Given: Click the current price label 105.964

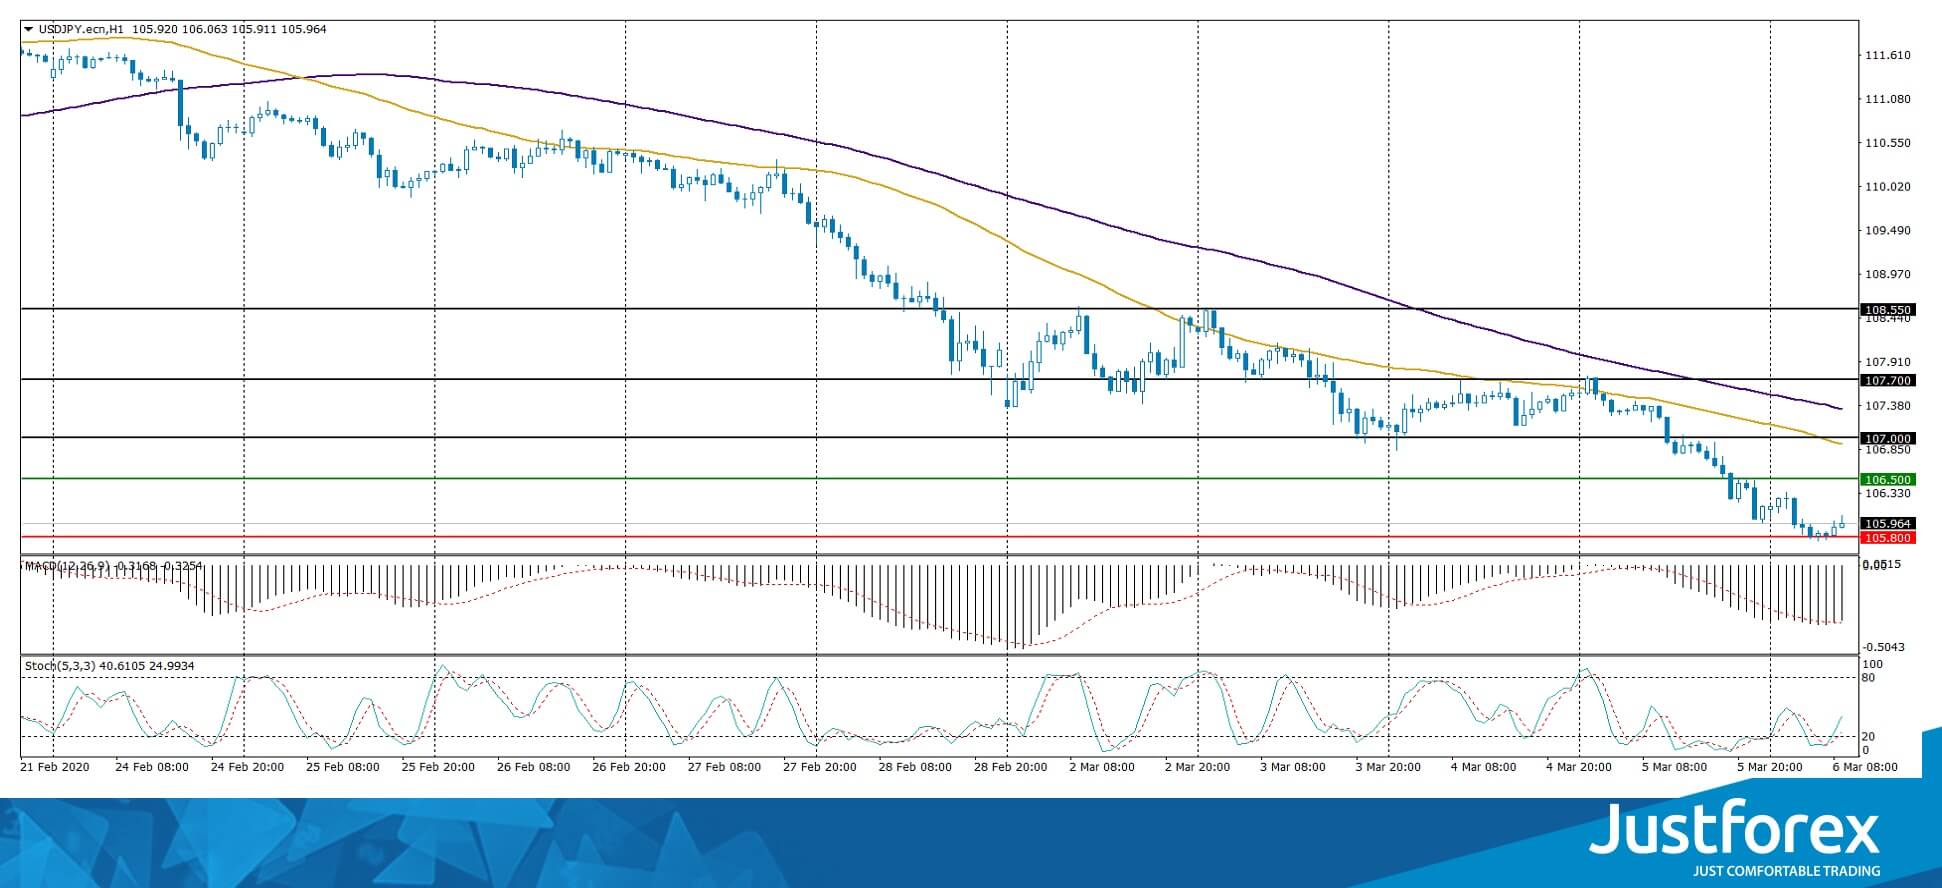Looking at the screenshot, I should point(1887,523).
